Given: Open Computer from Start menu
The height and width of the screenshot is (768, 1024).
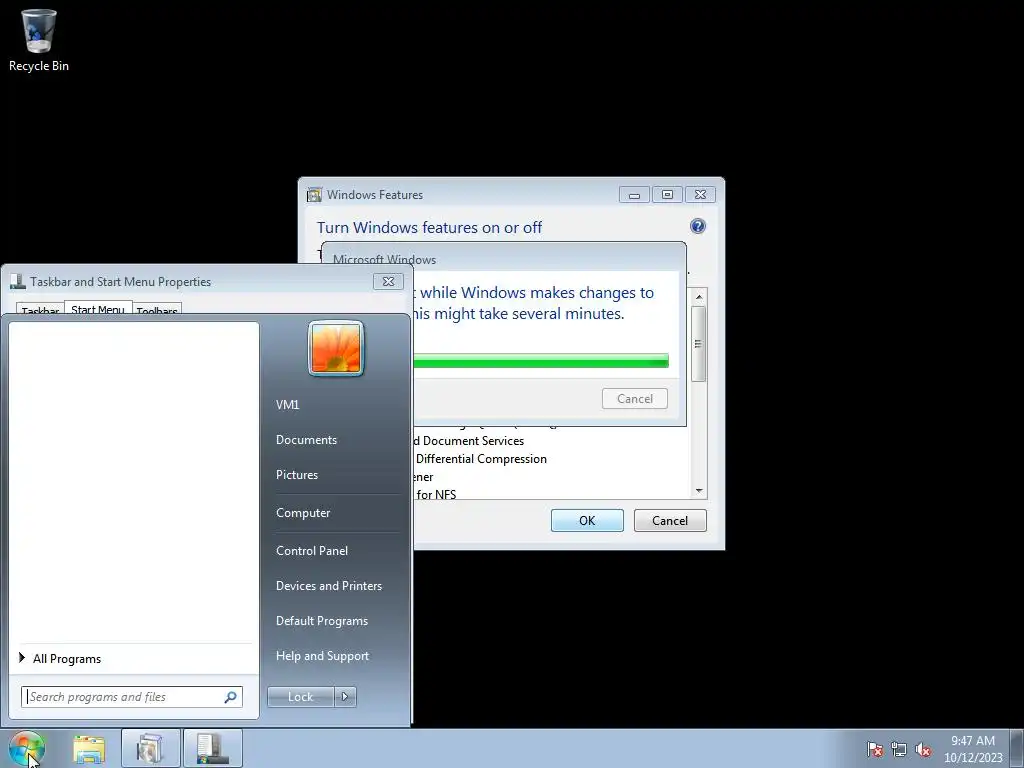Looking at the screenshot, I should (x=303, y=513).
